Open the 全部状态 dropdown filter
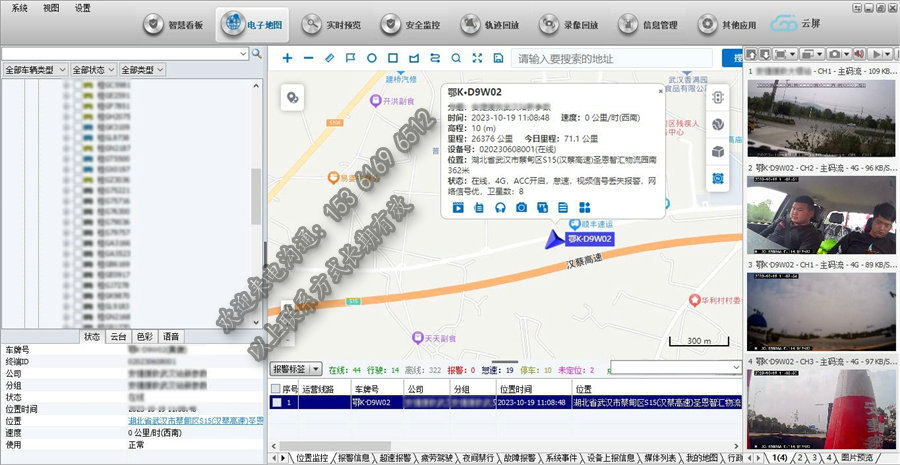900x465 pixels. coord(92,71)
